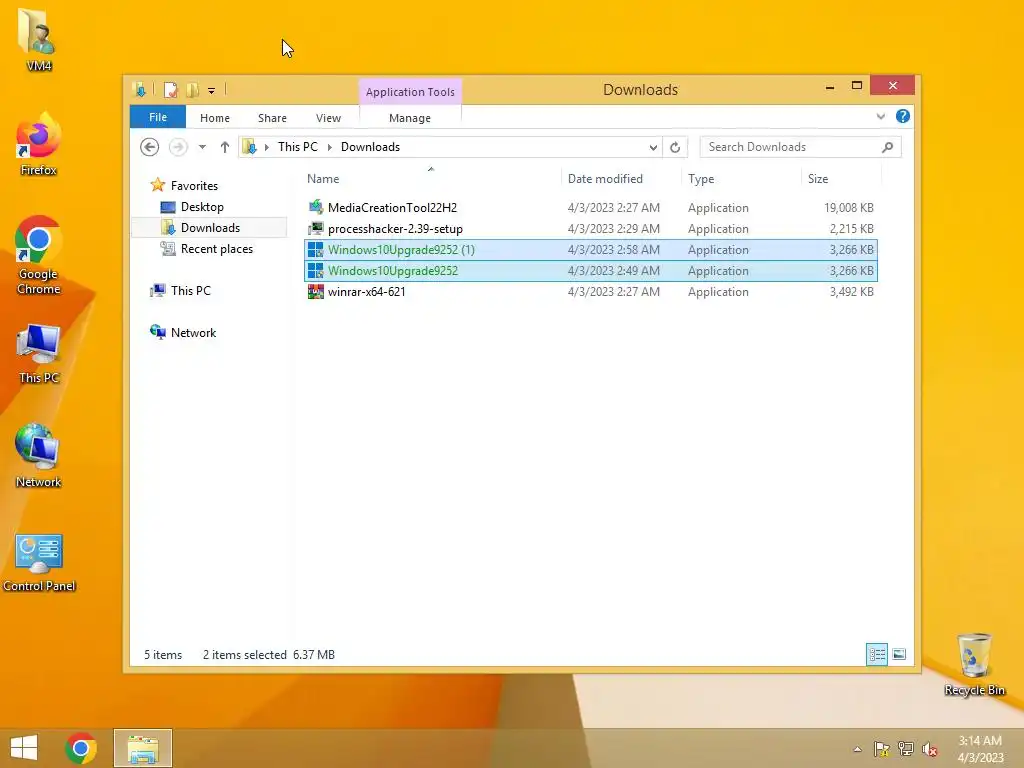The image size is (1024, 768).
Task: Click the Application Tools contextual tab header
Action: [x=410, y=92]
